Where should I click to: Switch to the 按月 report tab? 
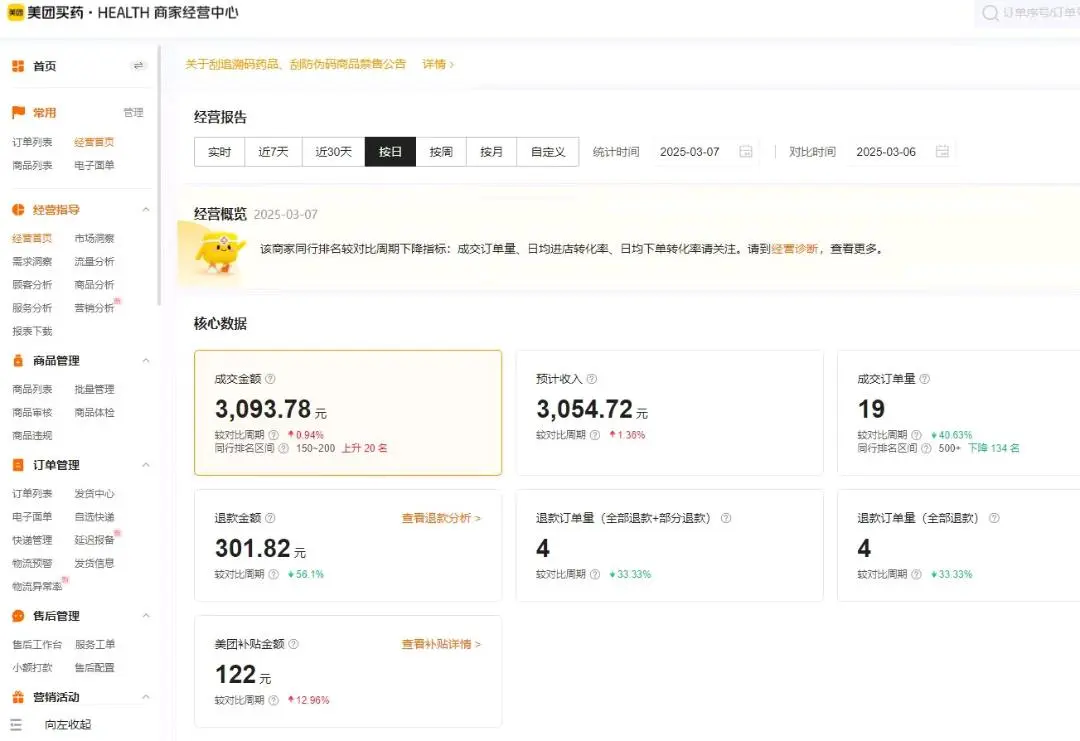491,152
